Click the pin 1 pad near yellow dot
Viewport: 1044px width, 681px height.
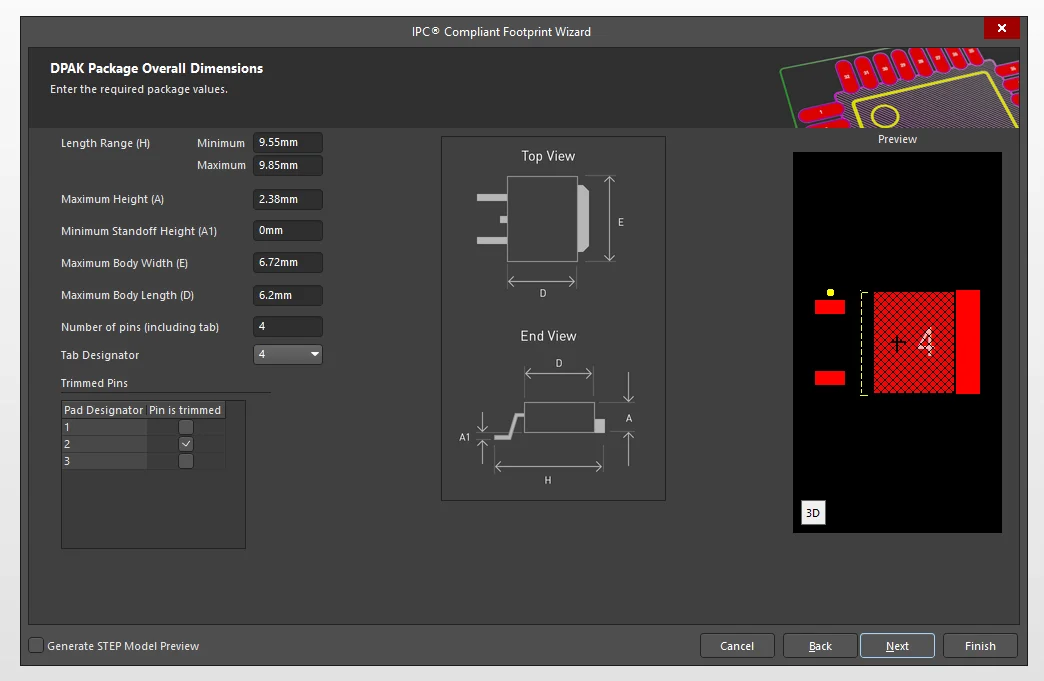tap(830, 307)
